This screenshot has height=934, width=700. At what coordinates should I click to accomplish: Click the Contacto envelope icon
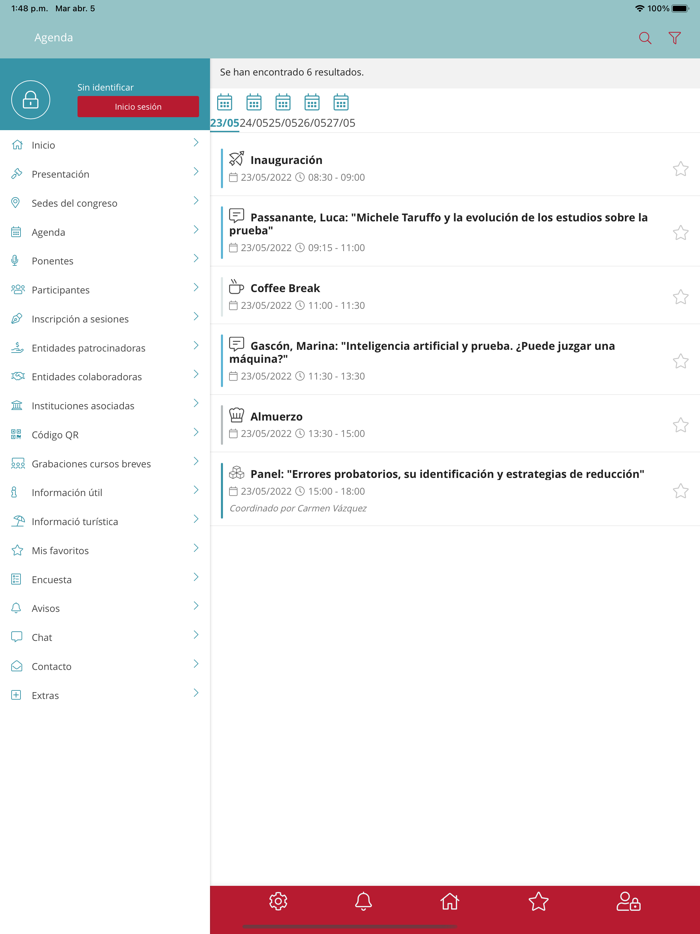coord(17,666)
